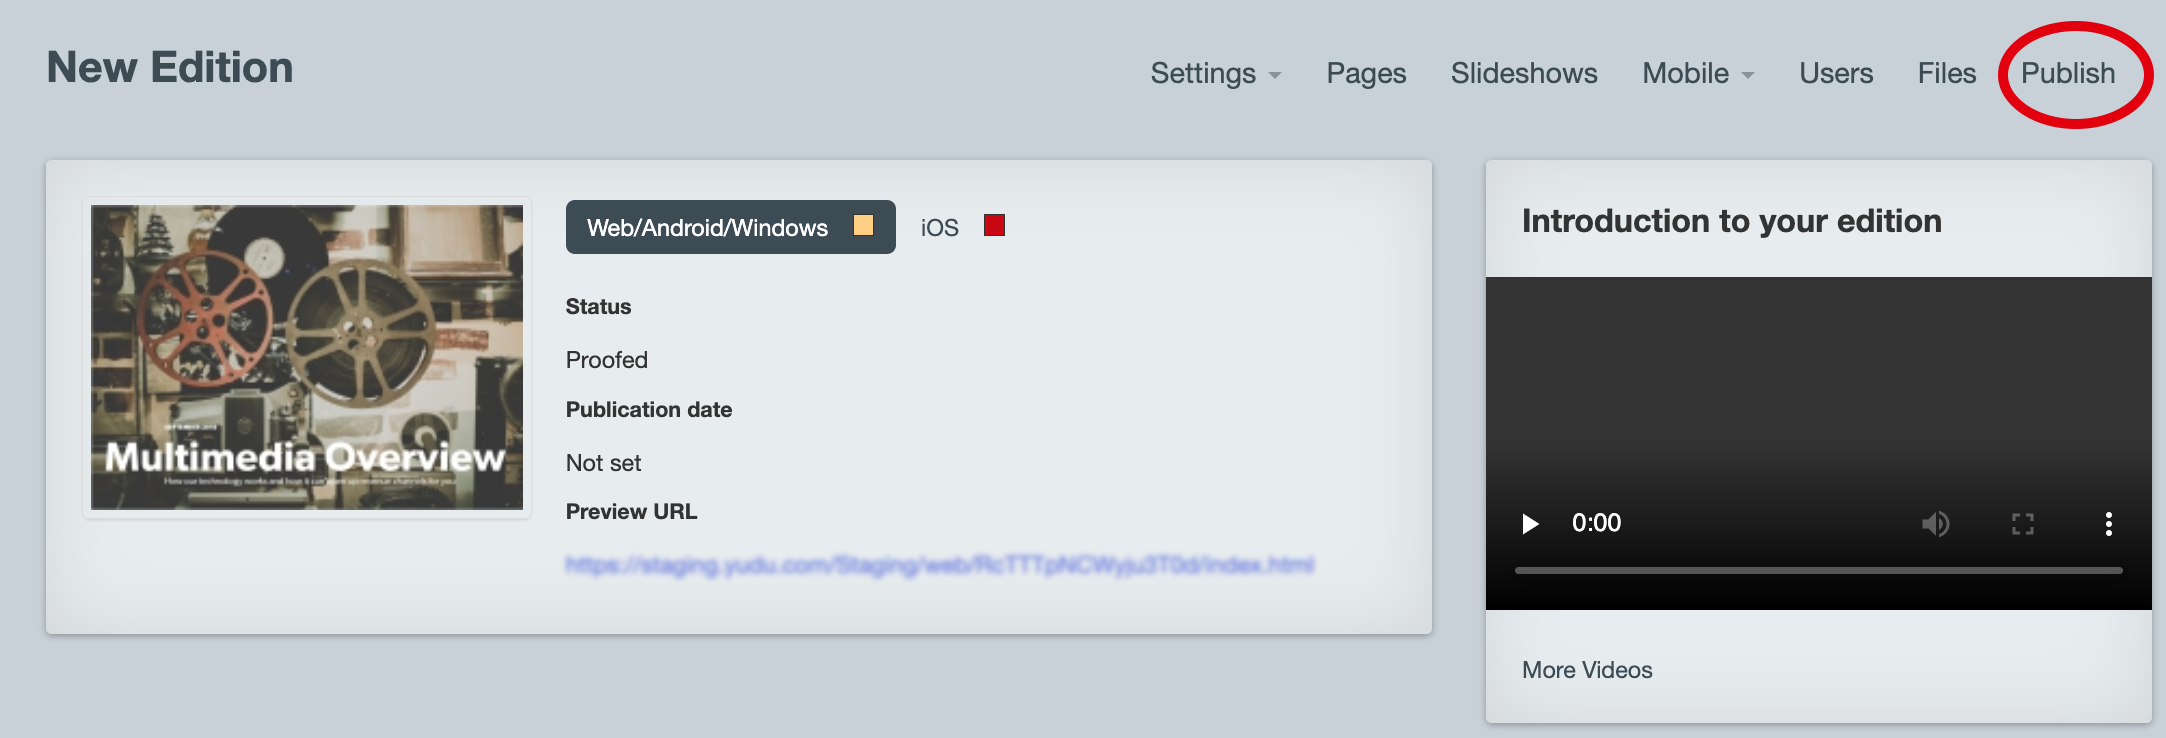
Task: Open the blurred Preview URL link
Action: coord(939,565)
